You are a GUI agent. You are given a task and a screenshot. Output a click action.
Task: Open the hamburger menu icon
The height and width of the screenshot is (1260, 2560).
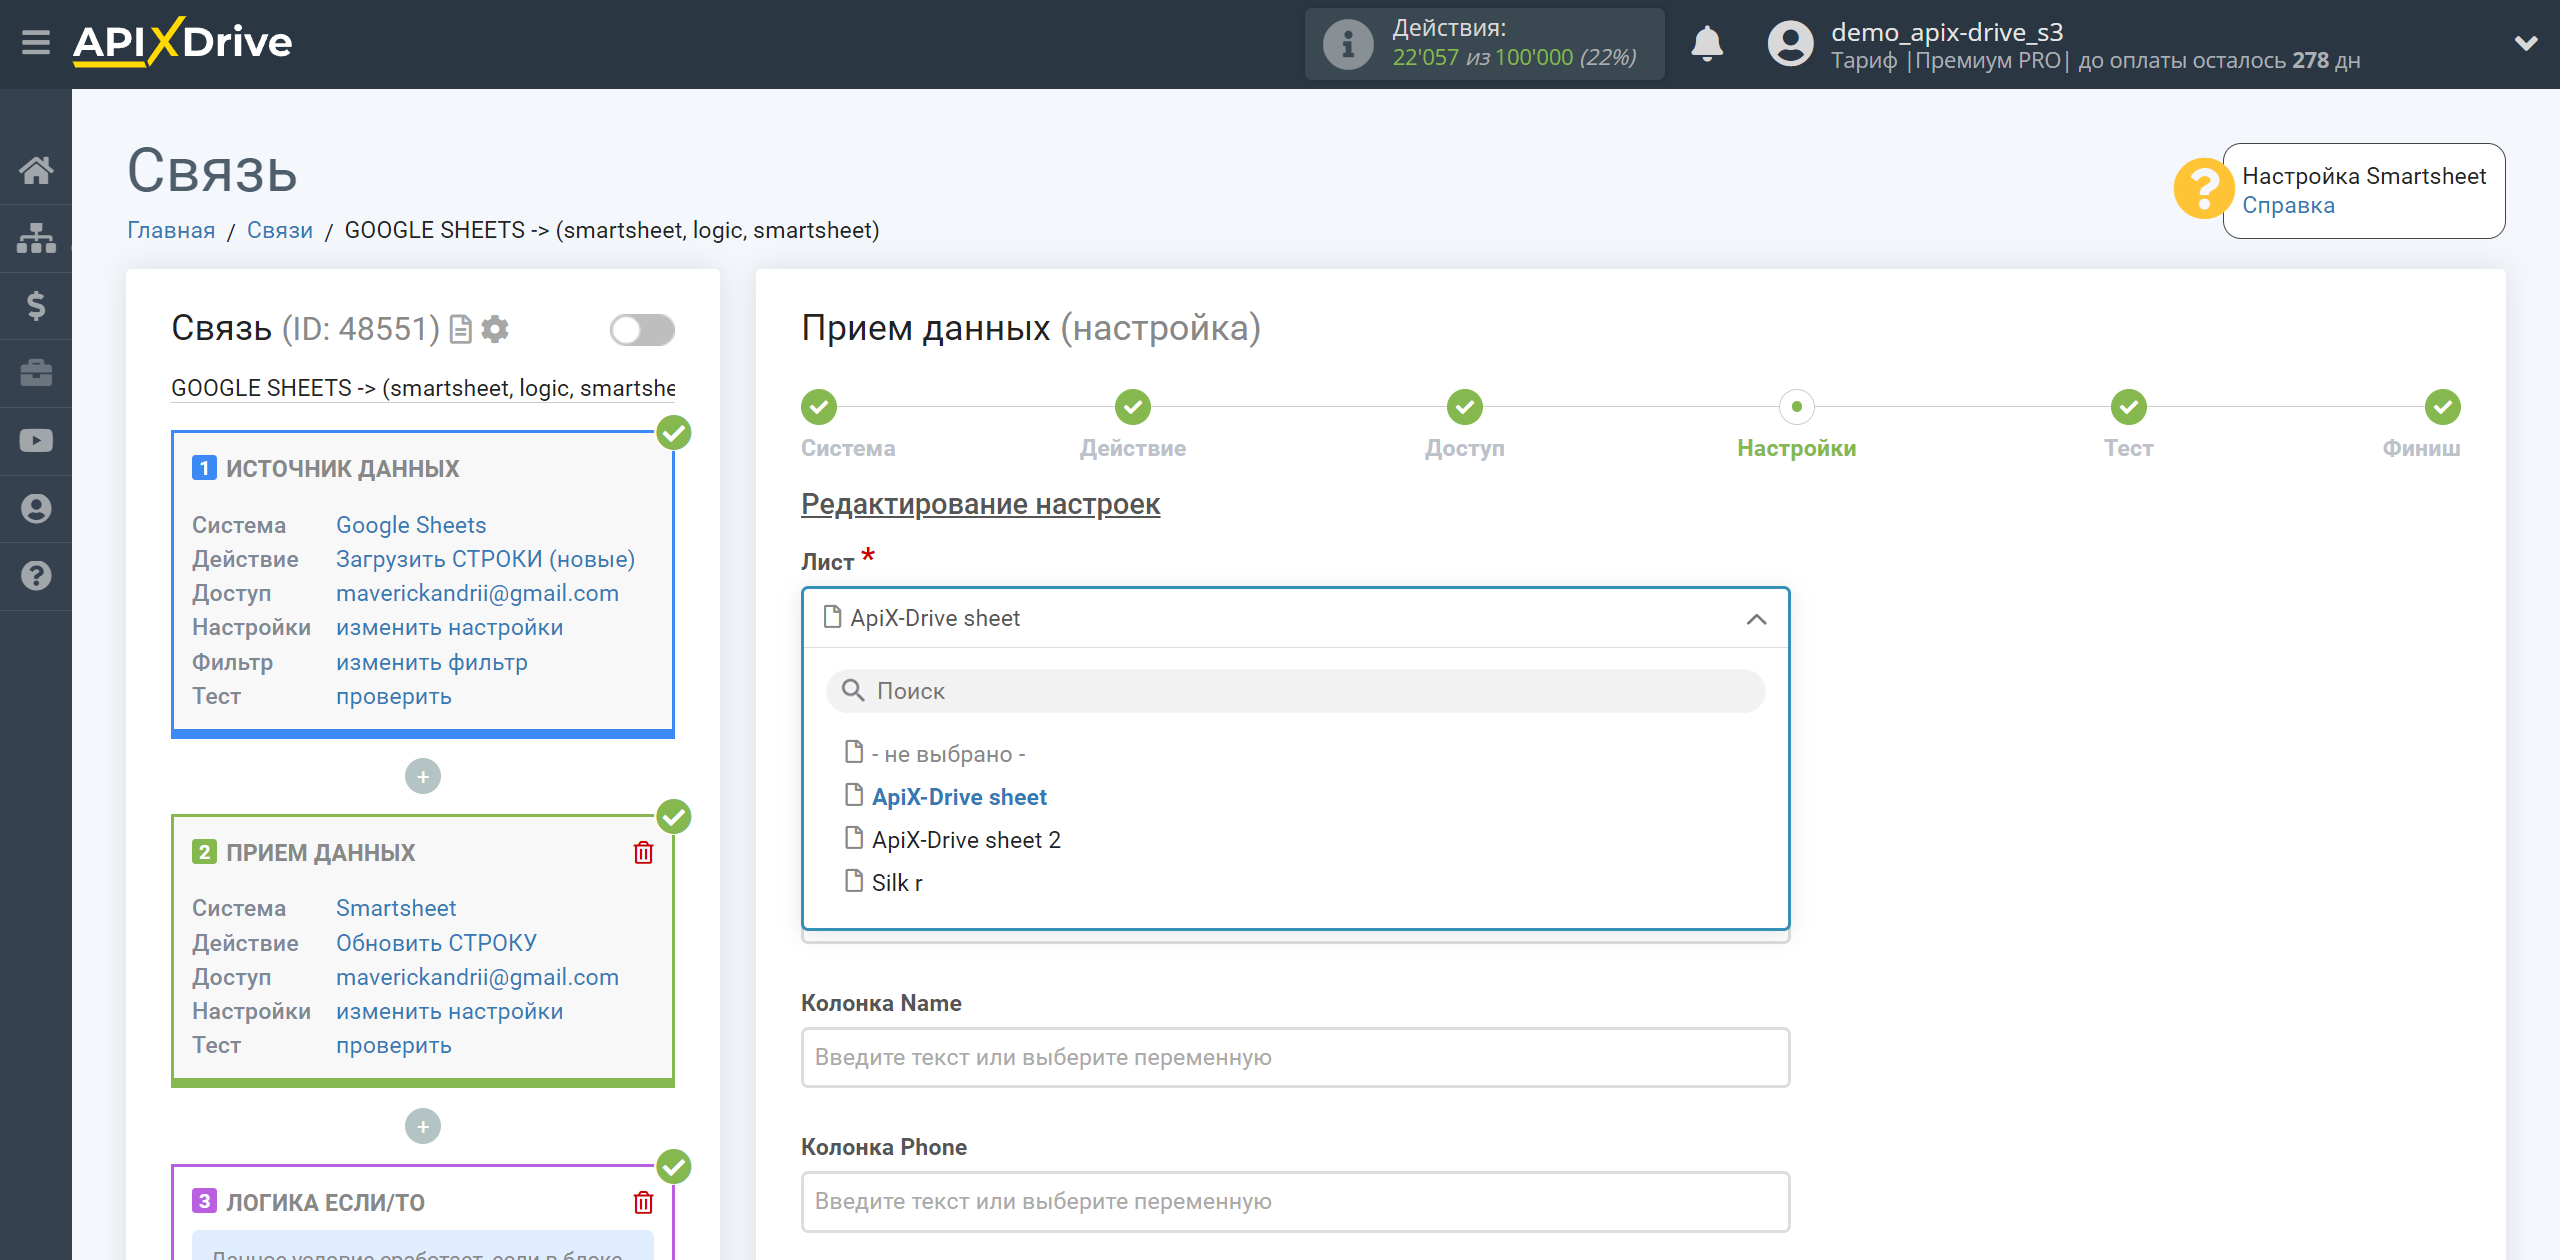tap(36, 43)
